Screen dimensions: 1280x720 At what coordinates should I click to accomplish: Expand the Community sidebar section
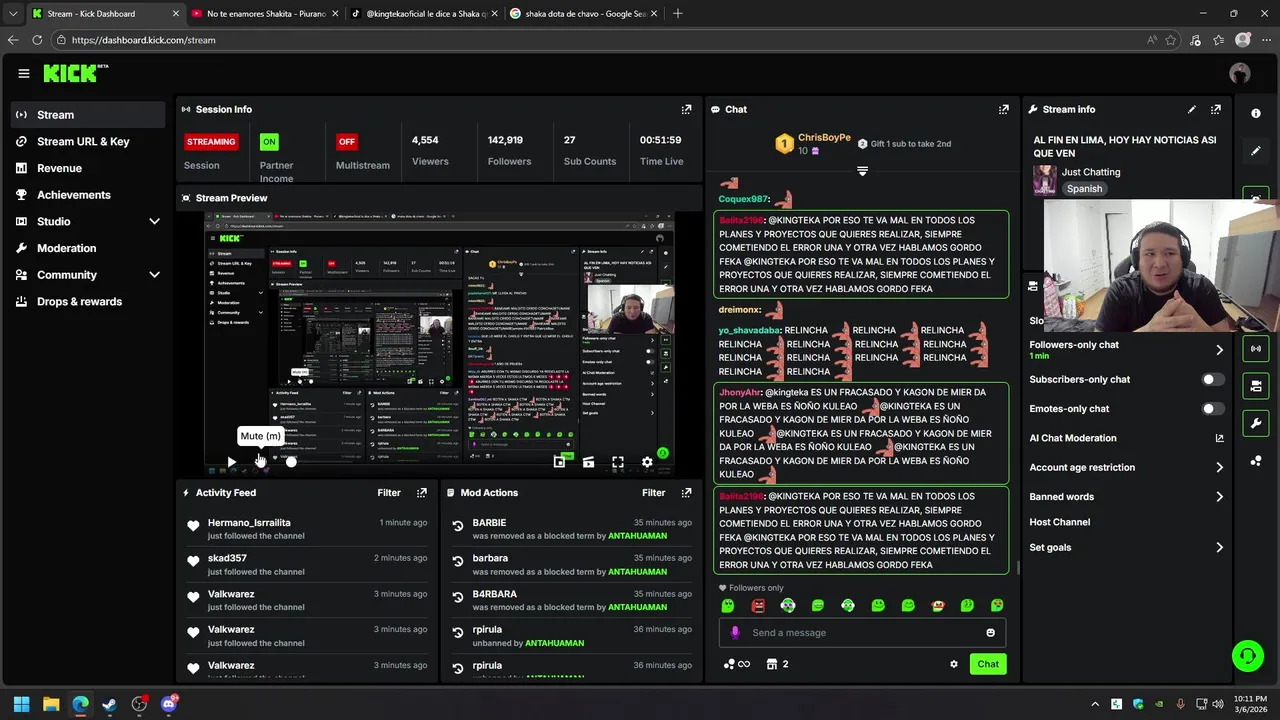[154, 275]
